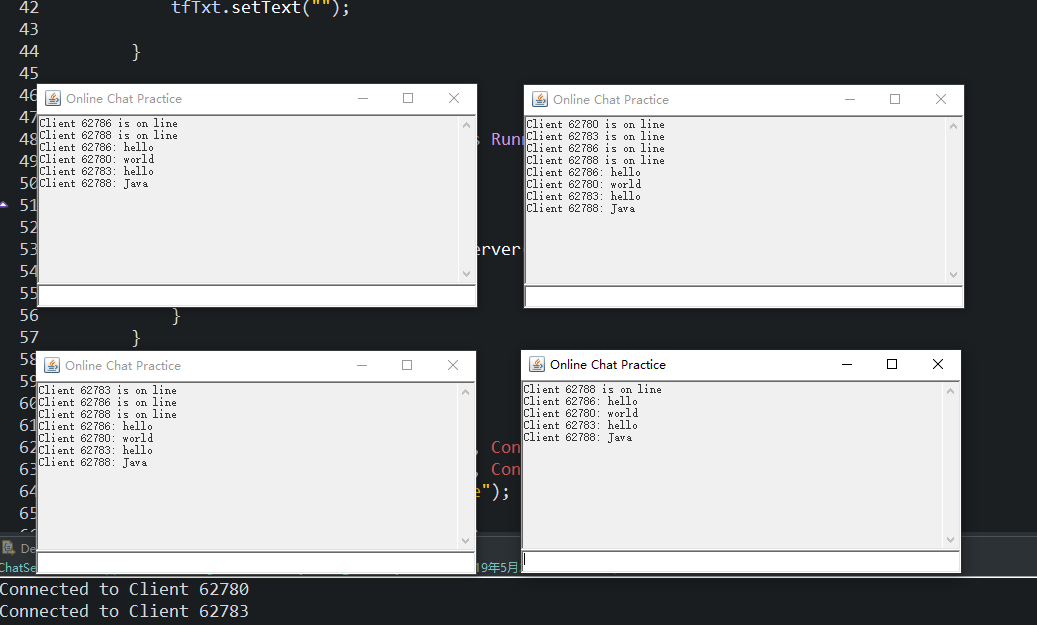Click Java icon of chat window listing 62780 first

540,99
